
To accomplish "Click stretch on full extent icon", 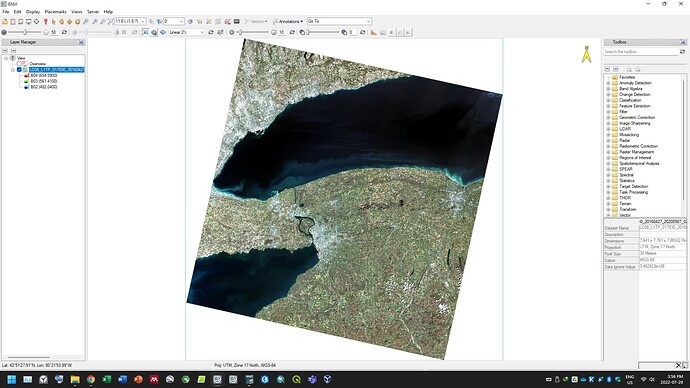I will pyautogui.click(x=145, y=32).
